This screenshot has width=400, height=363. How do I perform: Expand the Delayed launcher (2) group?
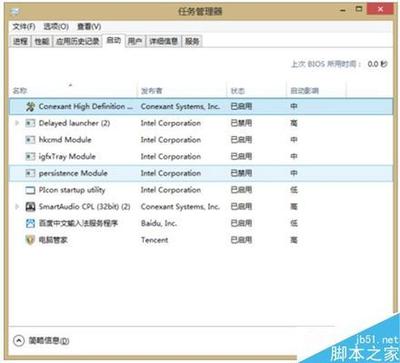(x=17, y=123)
